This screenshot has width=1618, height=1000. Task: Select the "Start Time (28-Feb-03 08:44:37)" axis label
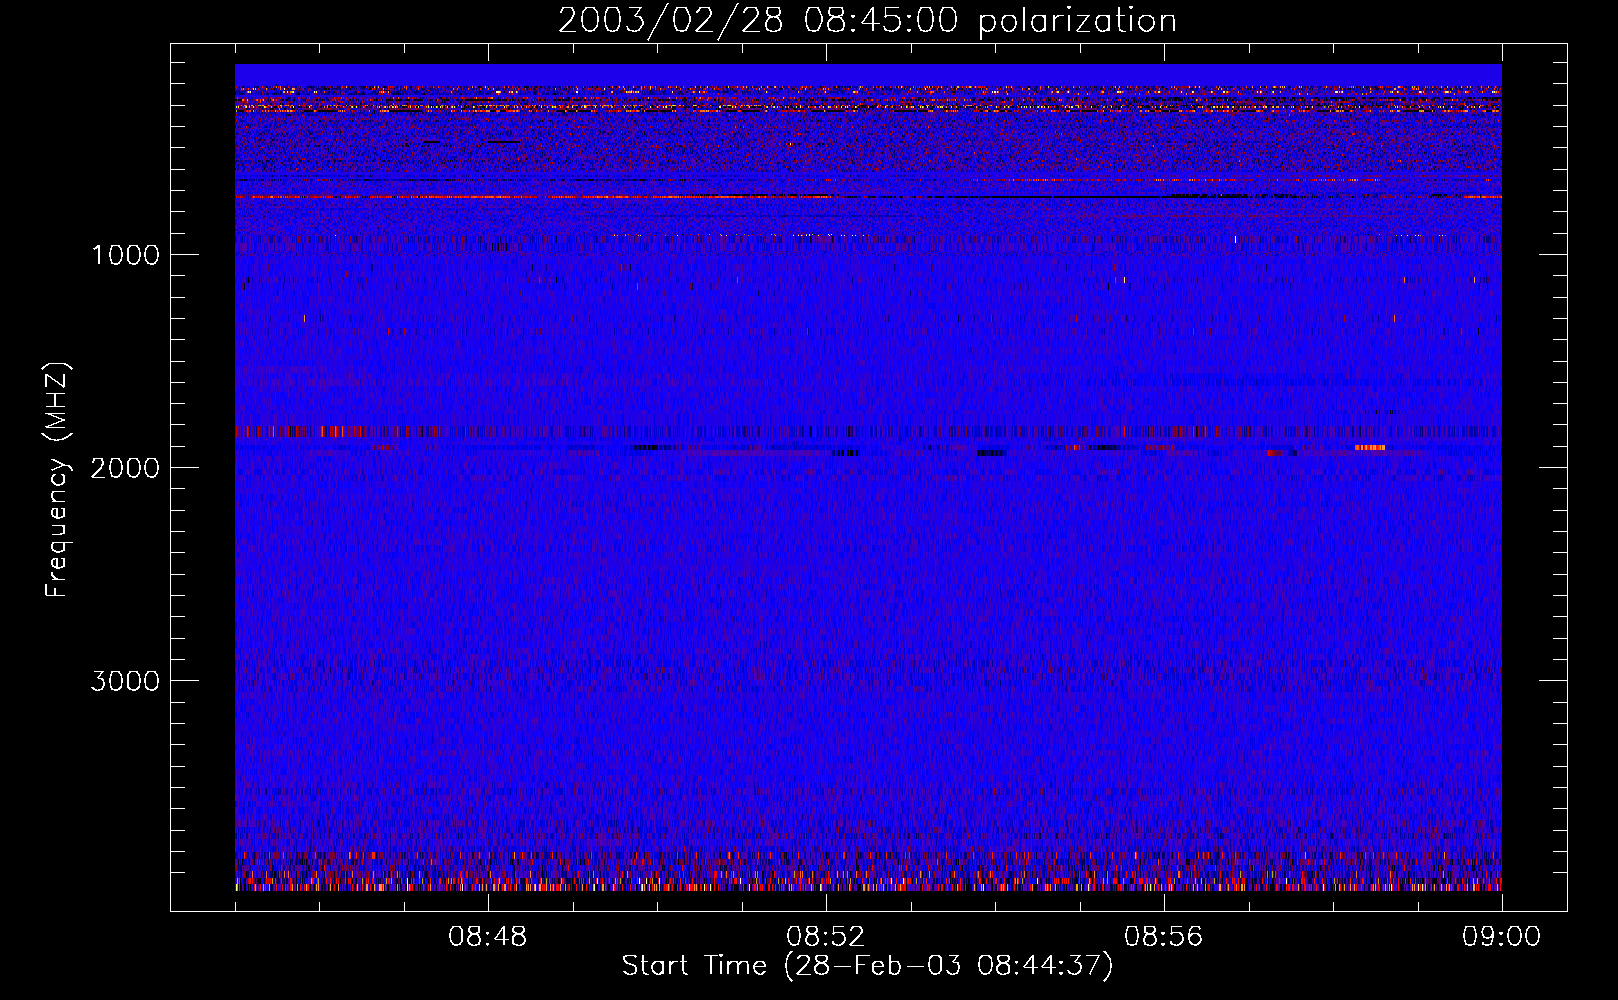pos(867,966)
